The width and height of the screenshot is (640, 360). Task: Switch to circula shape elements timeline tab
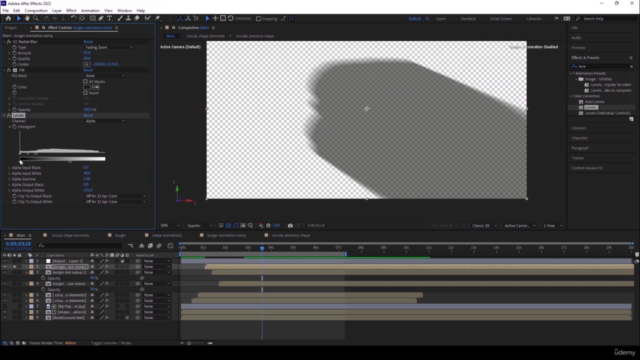click(70, 235)
